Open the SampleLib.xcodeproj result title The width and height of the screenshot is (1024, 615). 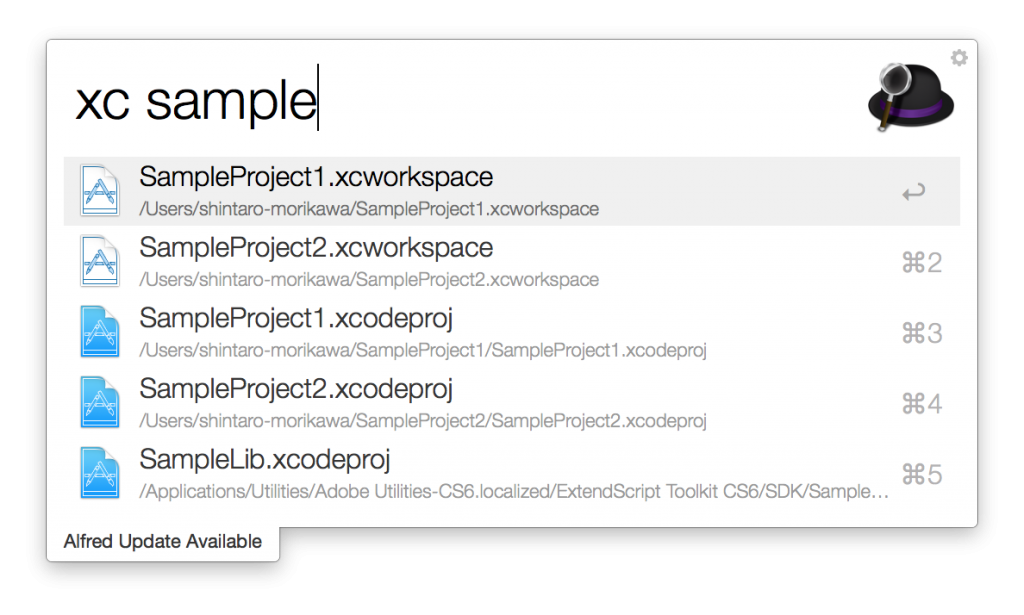264,460
